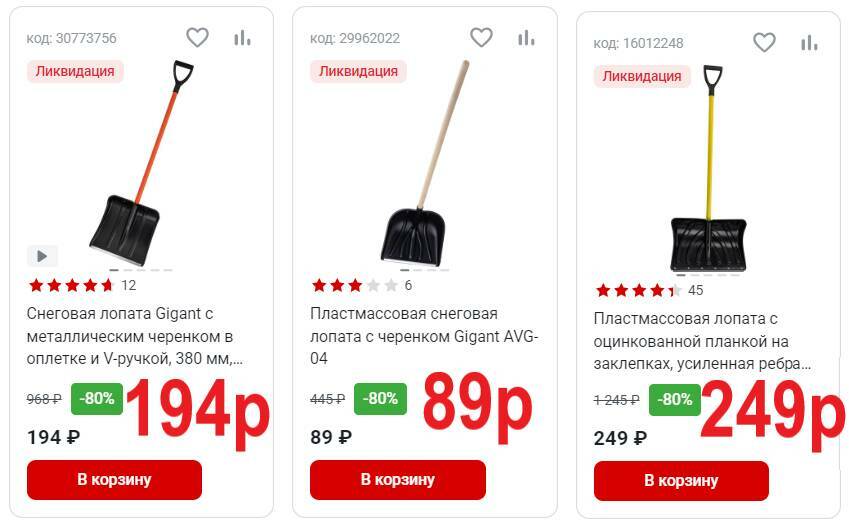This screenshot has width=849, height=526.
Task: Click compare chart icon on product 29962022
Action: [x=526, y=38]
